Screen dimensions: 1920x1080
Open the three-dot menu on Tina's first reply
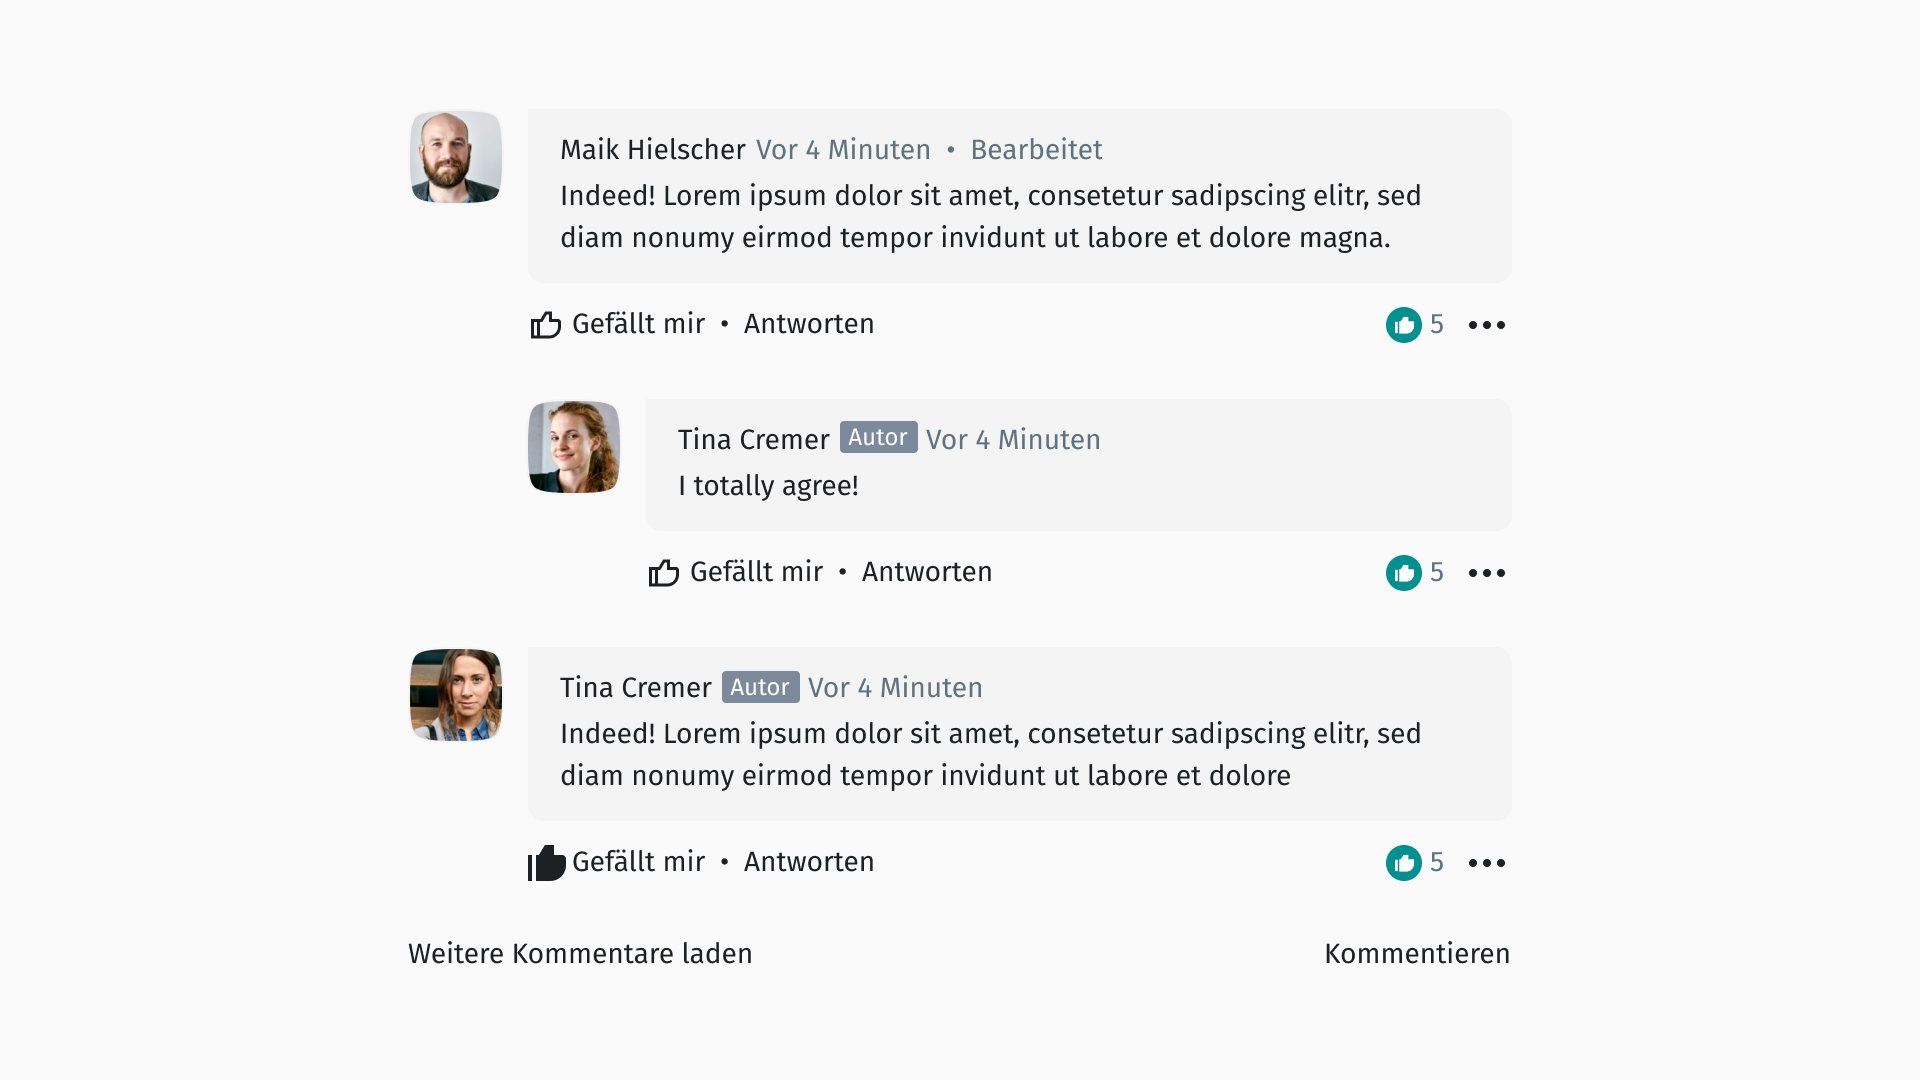[x=1487, y=573]
